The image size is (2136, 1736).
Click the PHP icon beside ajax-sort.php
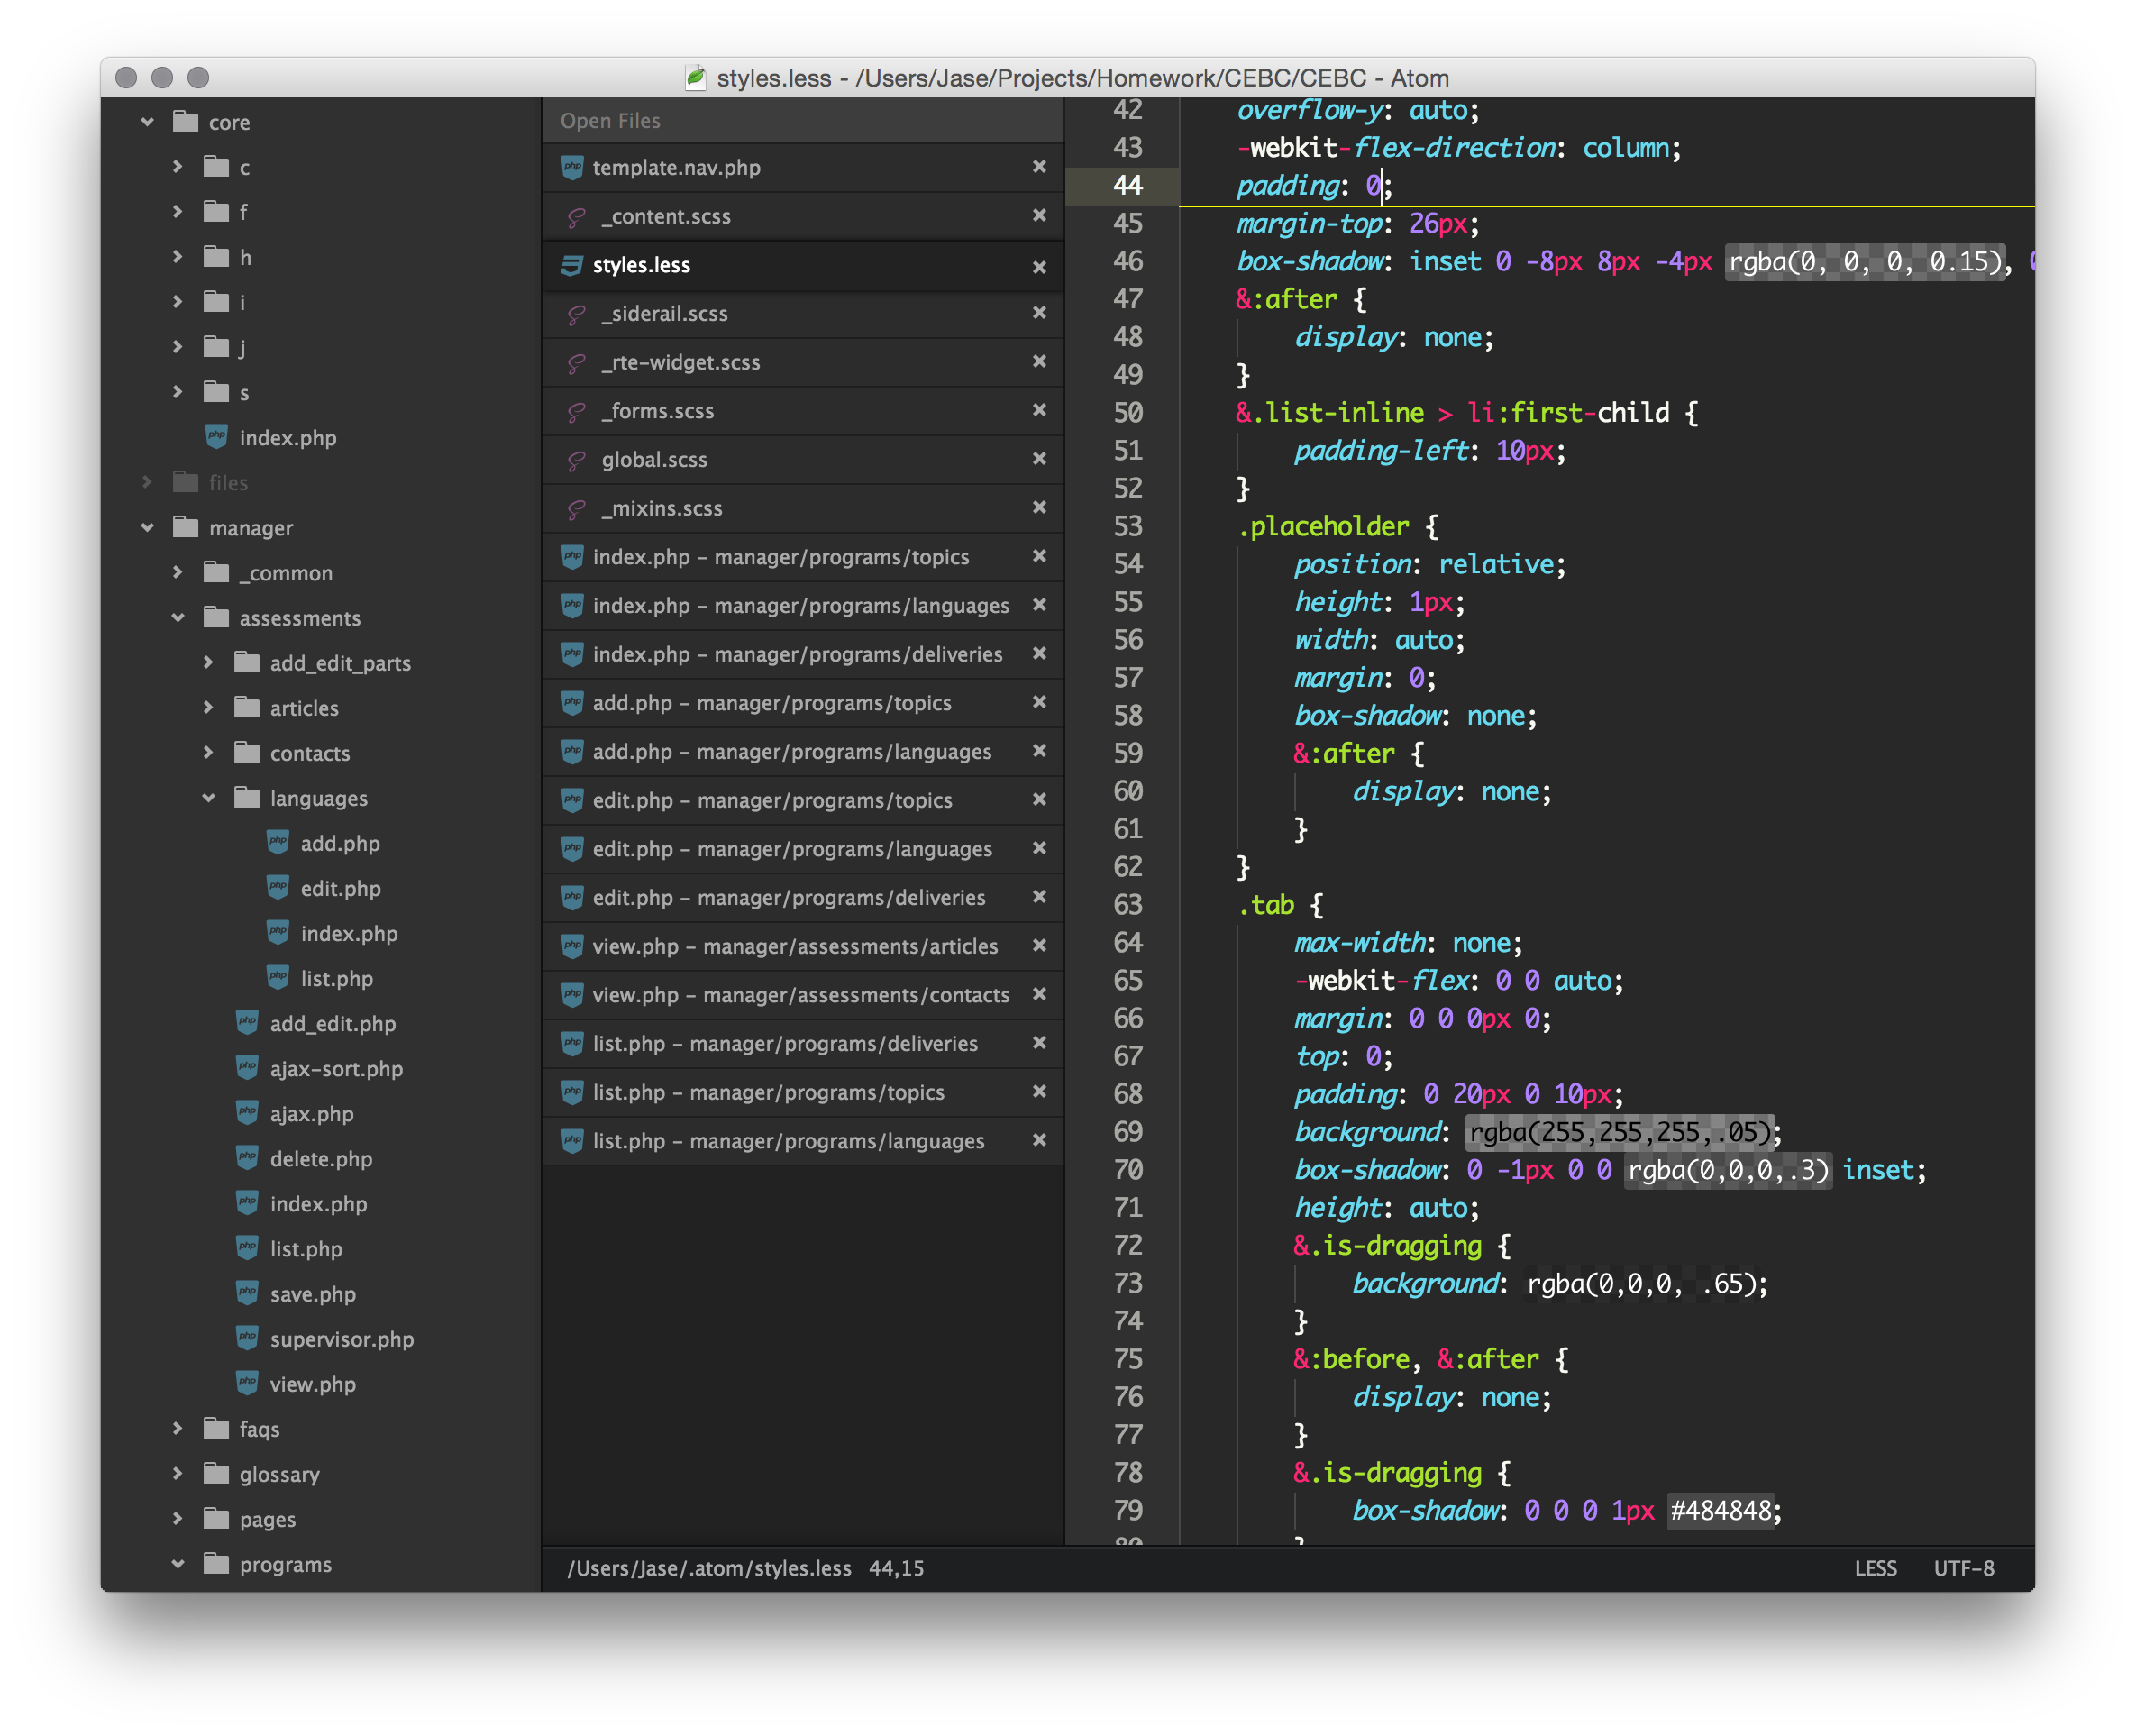coord(247,1068)
